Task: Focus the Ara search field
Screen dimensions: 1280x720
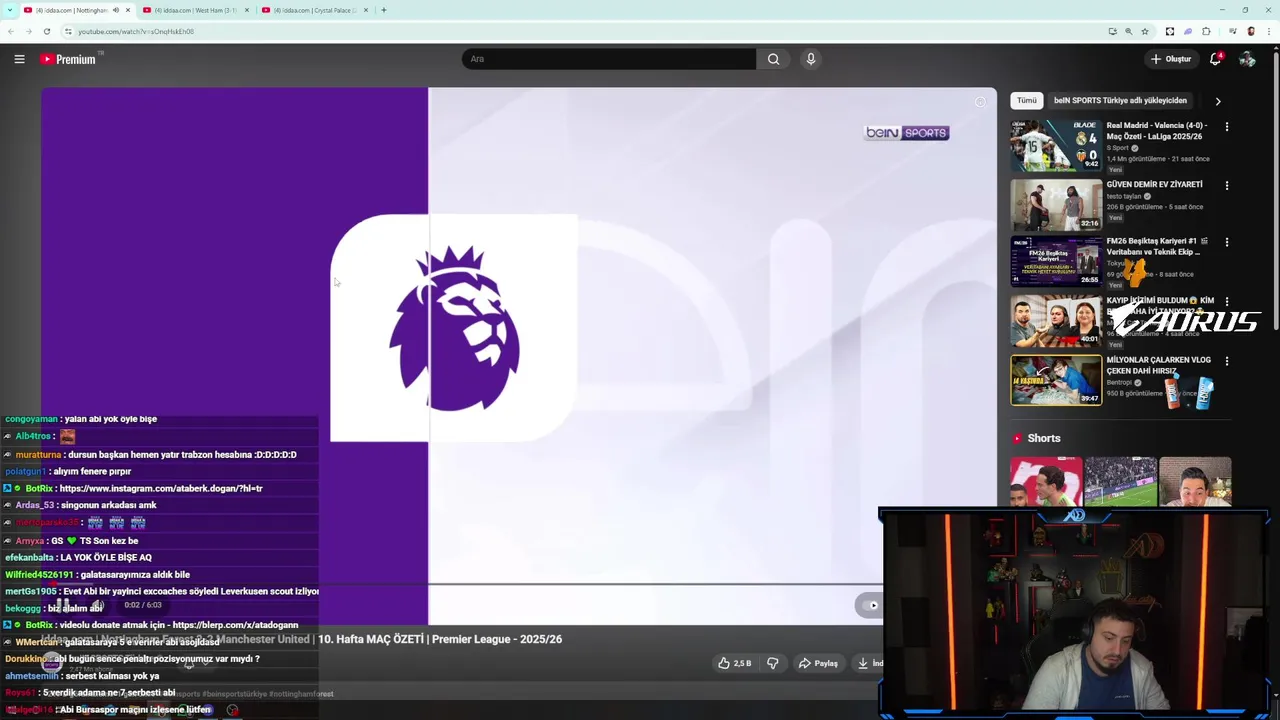Action: [609, 59]
